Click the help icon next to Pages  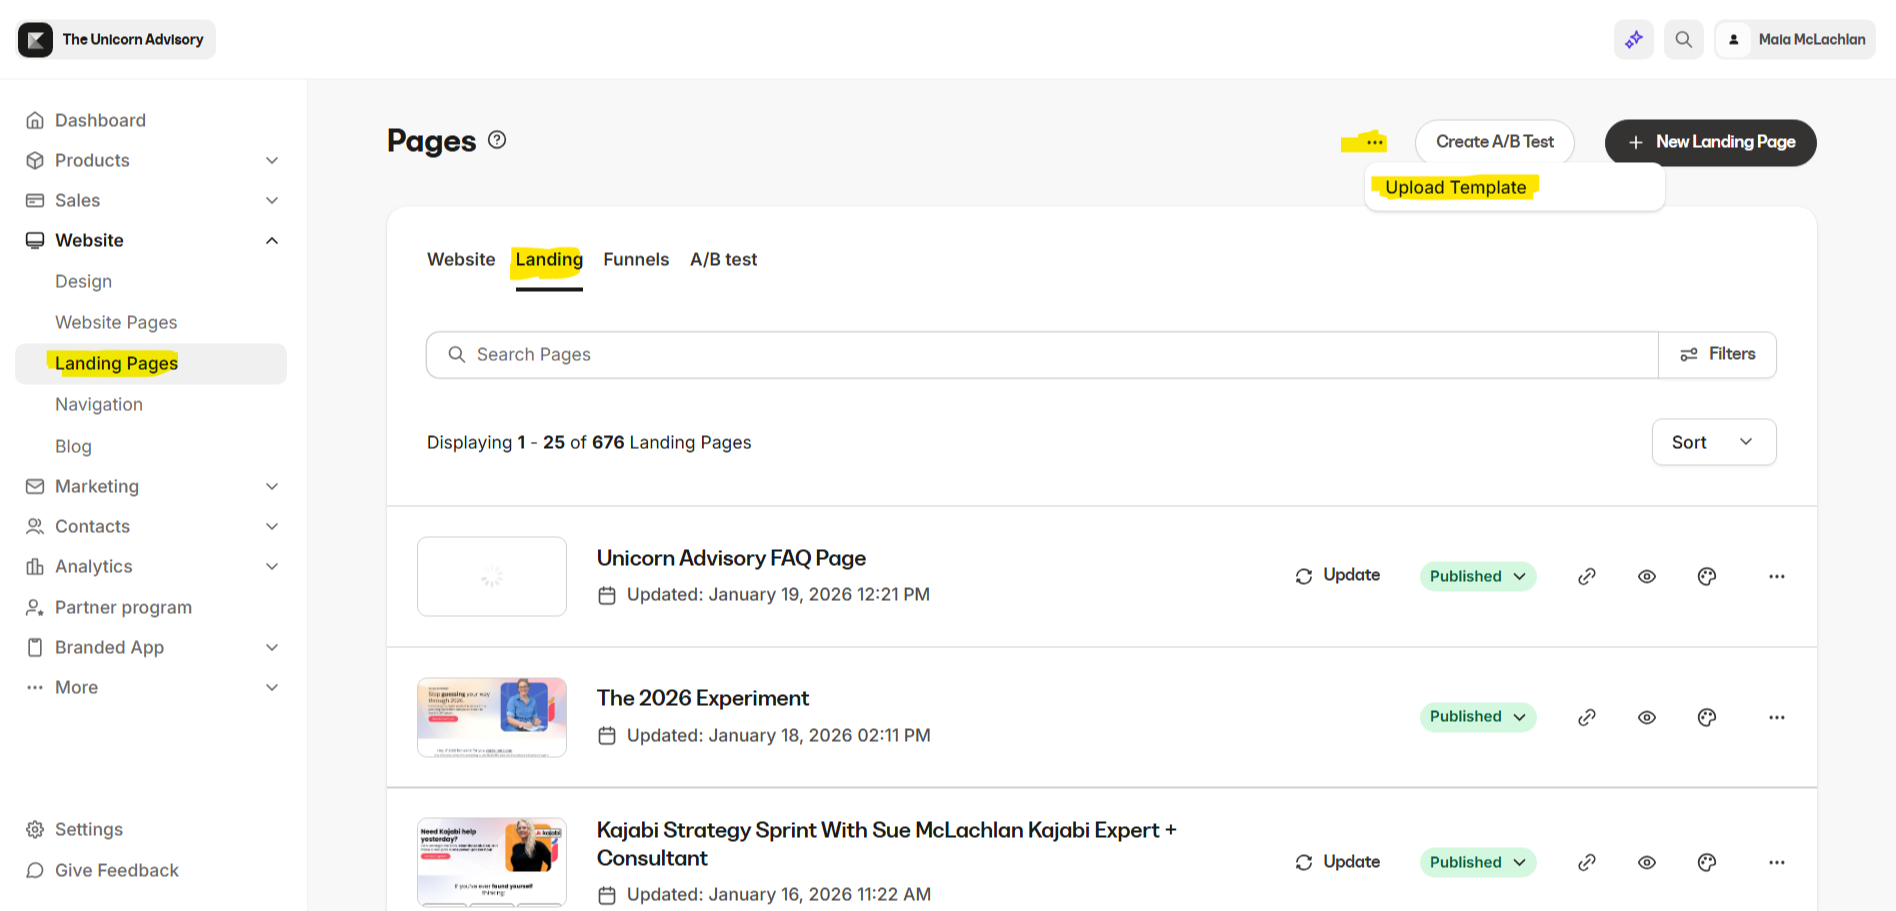tap(497, 140)
